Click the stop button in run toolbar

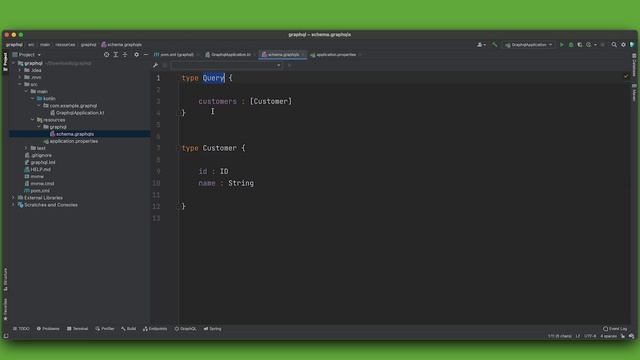602,44
